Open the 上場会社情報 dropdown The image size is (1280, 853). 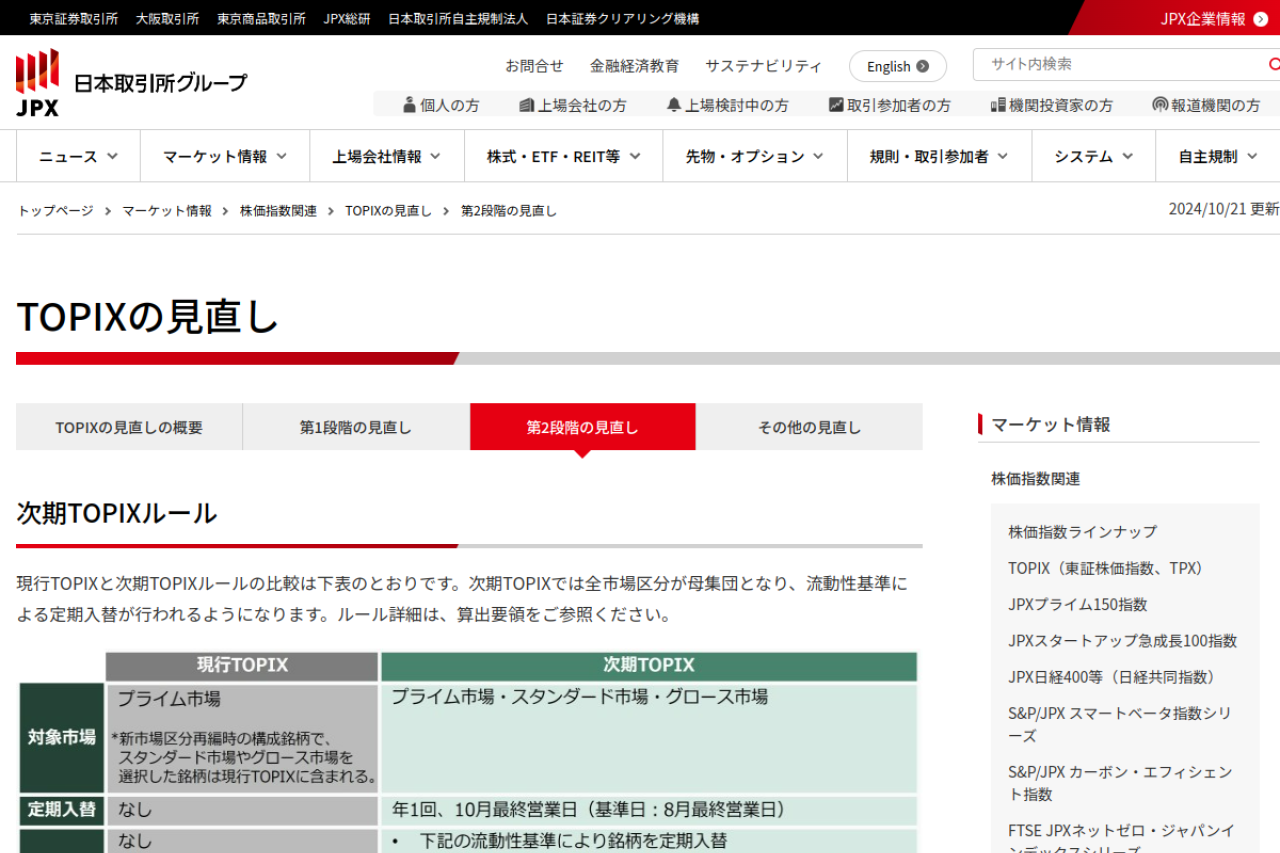point(387,156)
